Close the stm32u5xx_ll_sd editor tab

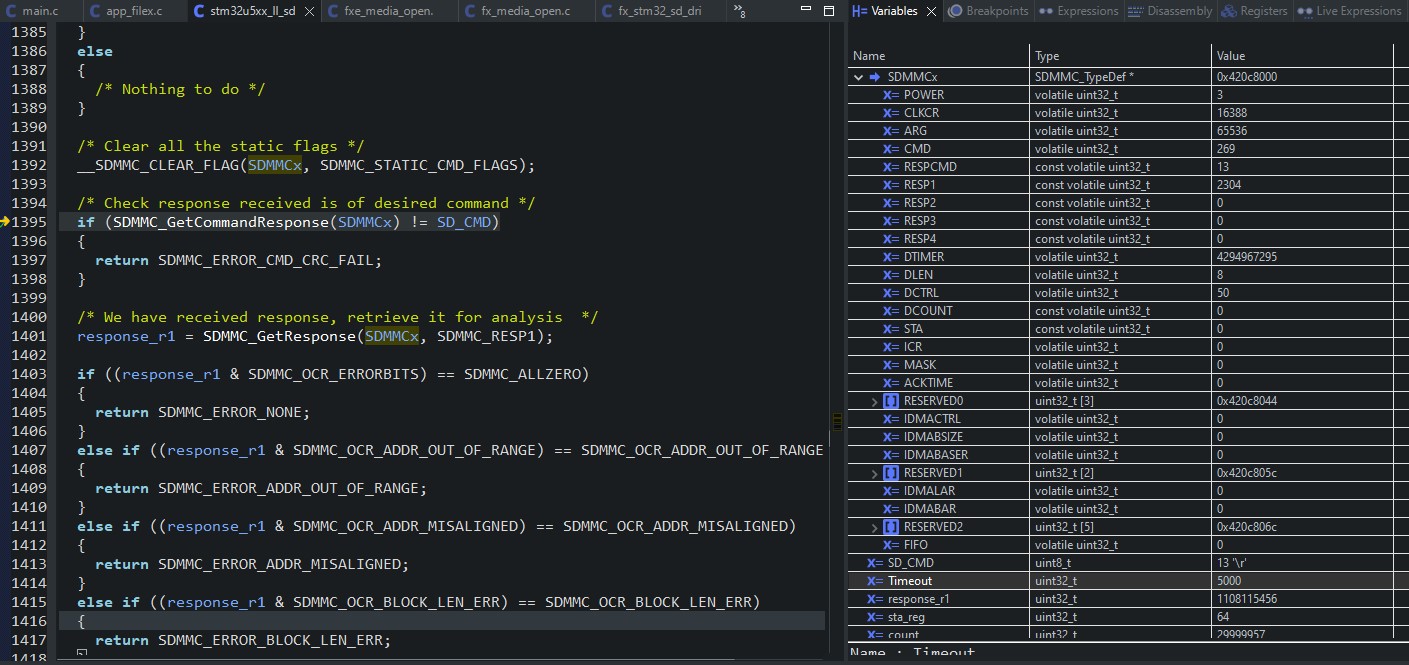pos(309,11)
